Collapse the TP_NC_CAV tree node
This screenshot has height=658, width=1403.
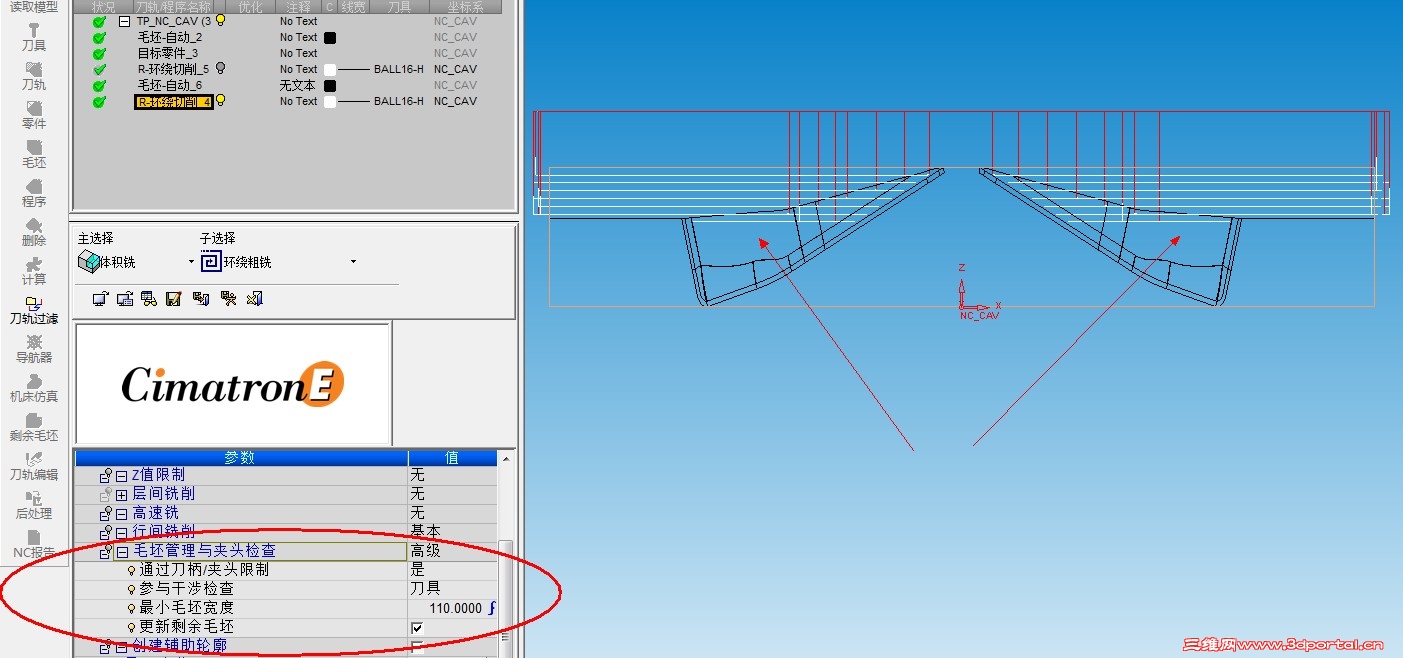coord(125,21)
